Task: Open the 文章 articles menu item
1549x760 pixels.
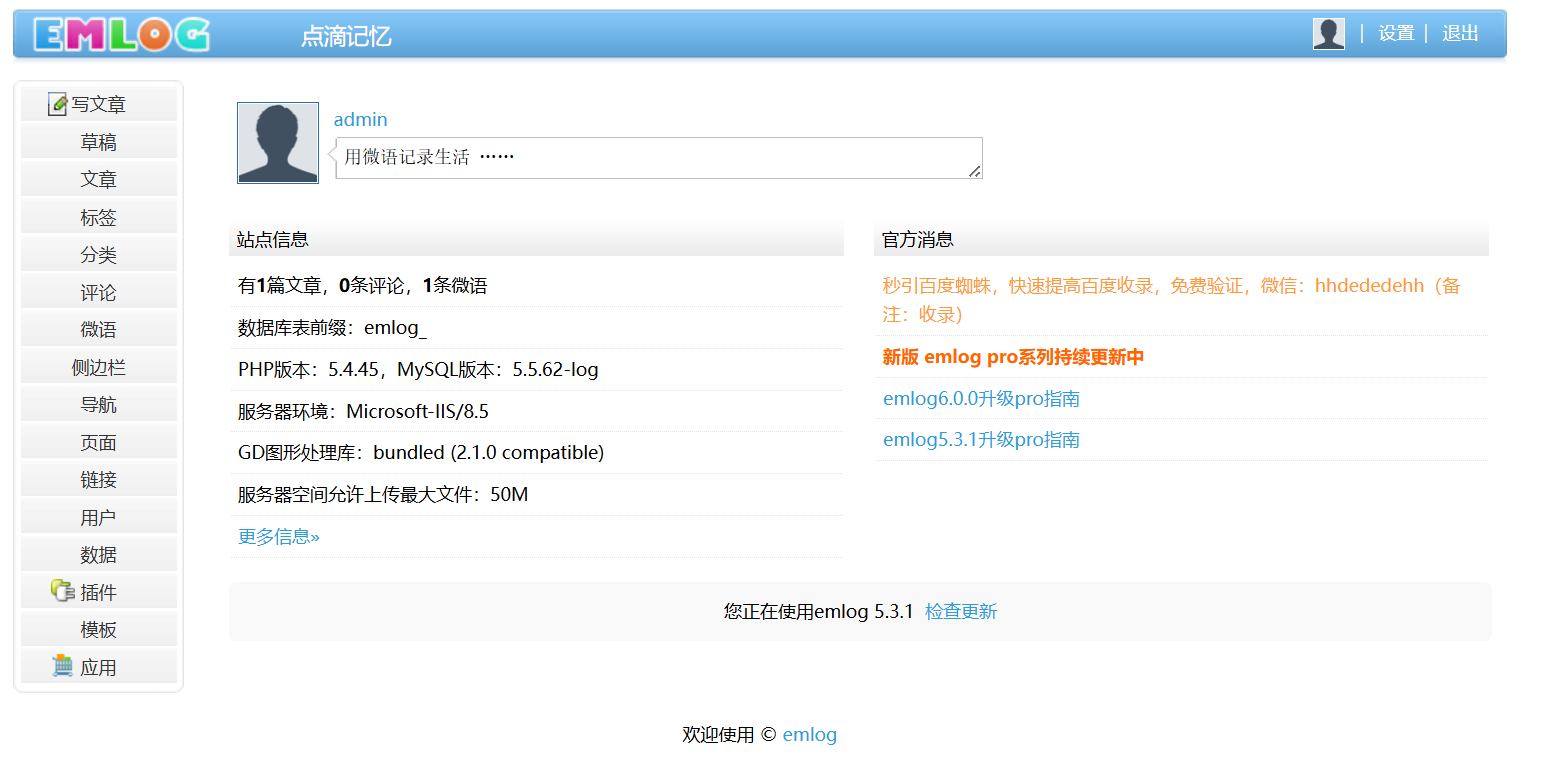Action: [99, 180]
